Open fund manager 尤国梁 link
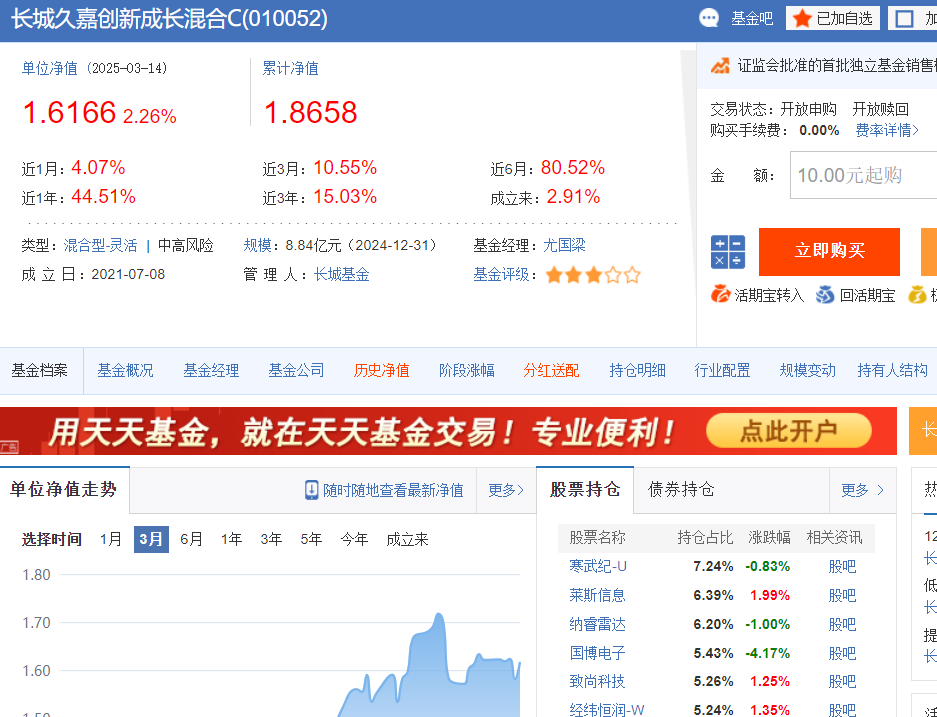The height and width of the screenshot is (717, 937). [x=564, y=246]
